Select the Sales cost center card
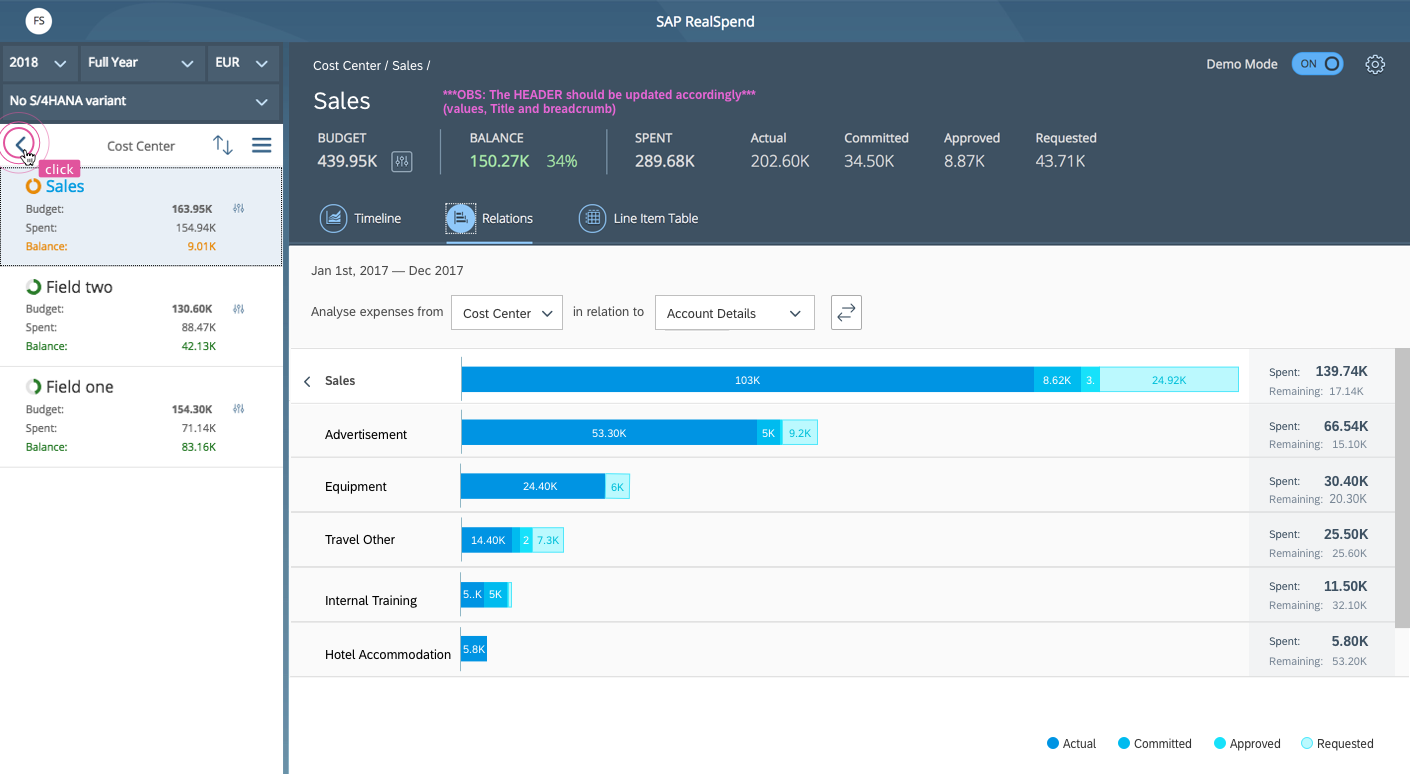1410x774 pixels. pos(141,217)
